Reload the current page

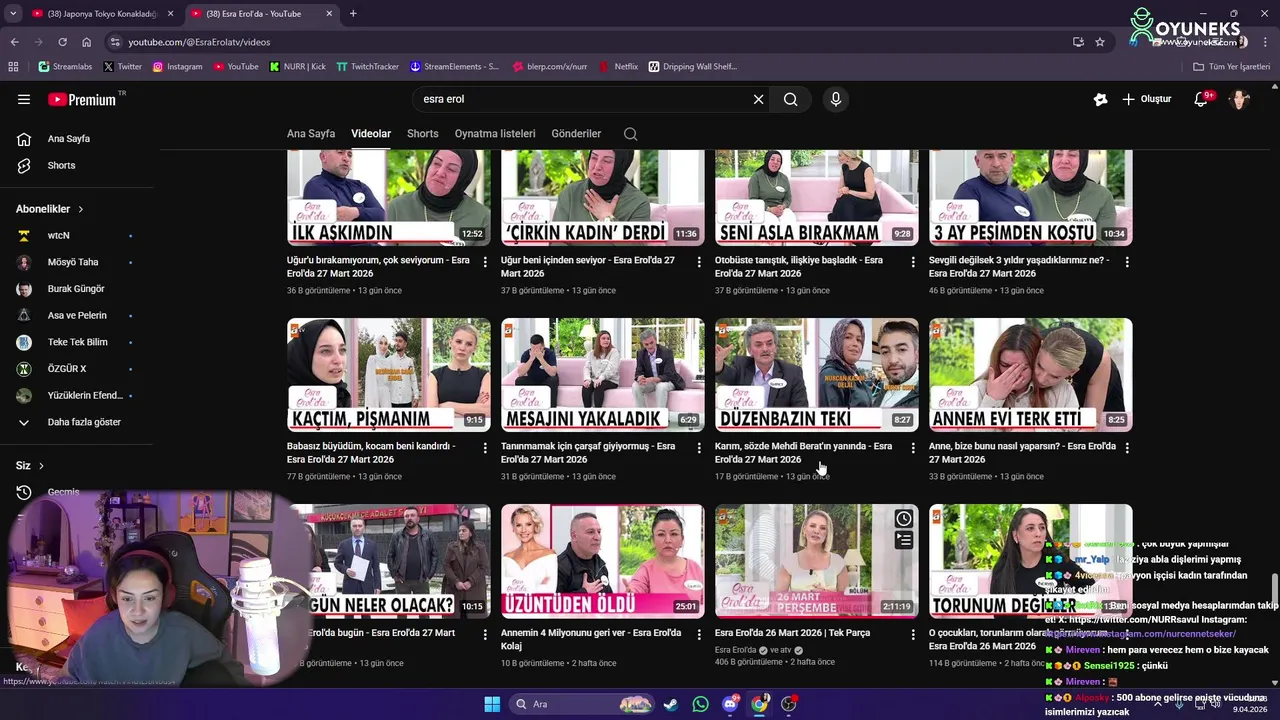pos(62,42)
